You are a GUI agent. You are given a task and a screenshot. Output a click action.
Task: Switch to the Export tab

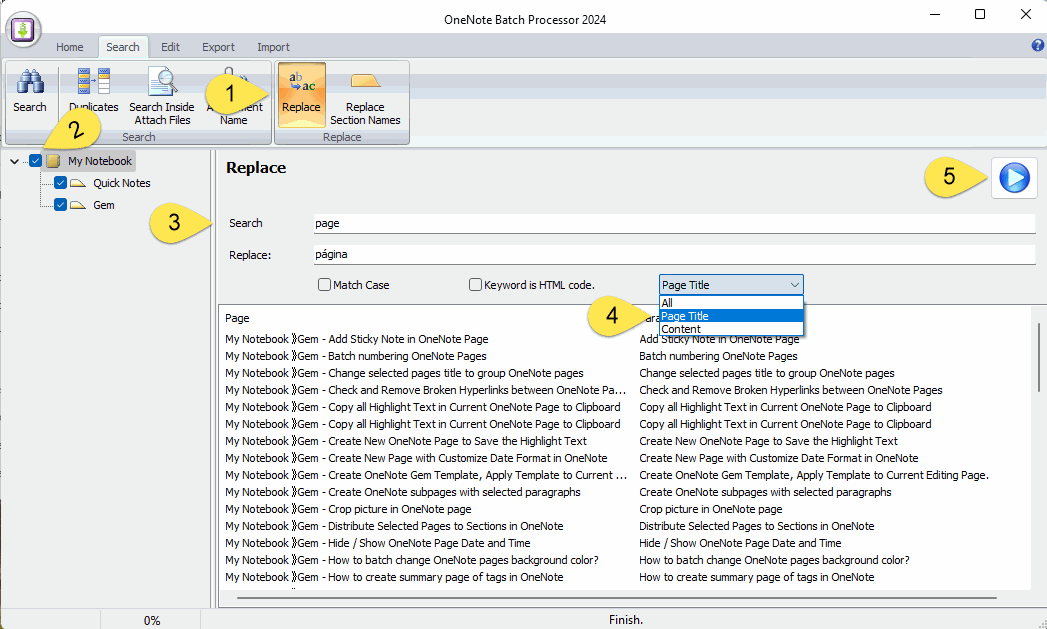pos(218,47)
